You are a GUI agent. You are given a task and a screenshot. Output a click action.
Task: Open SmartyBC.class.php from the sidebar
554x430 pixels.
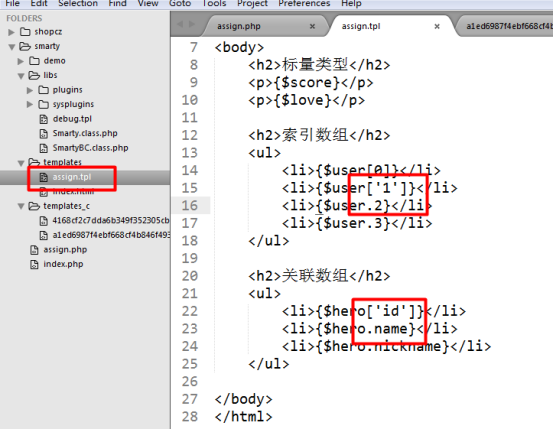coord(90,148)
